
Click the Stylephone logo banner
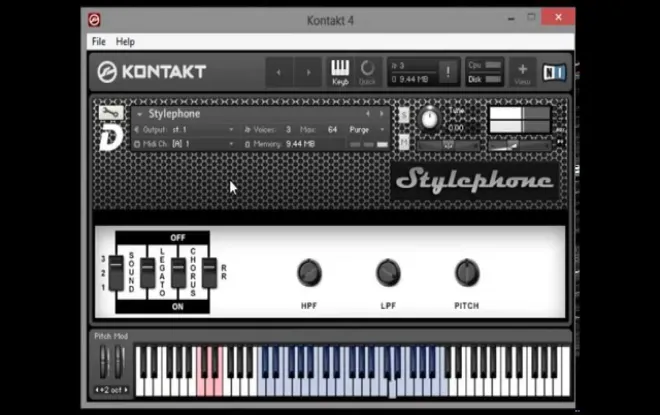click(474, 181)
